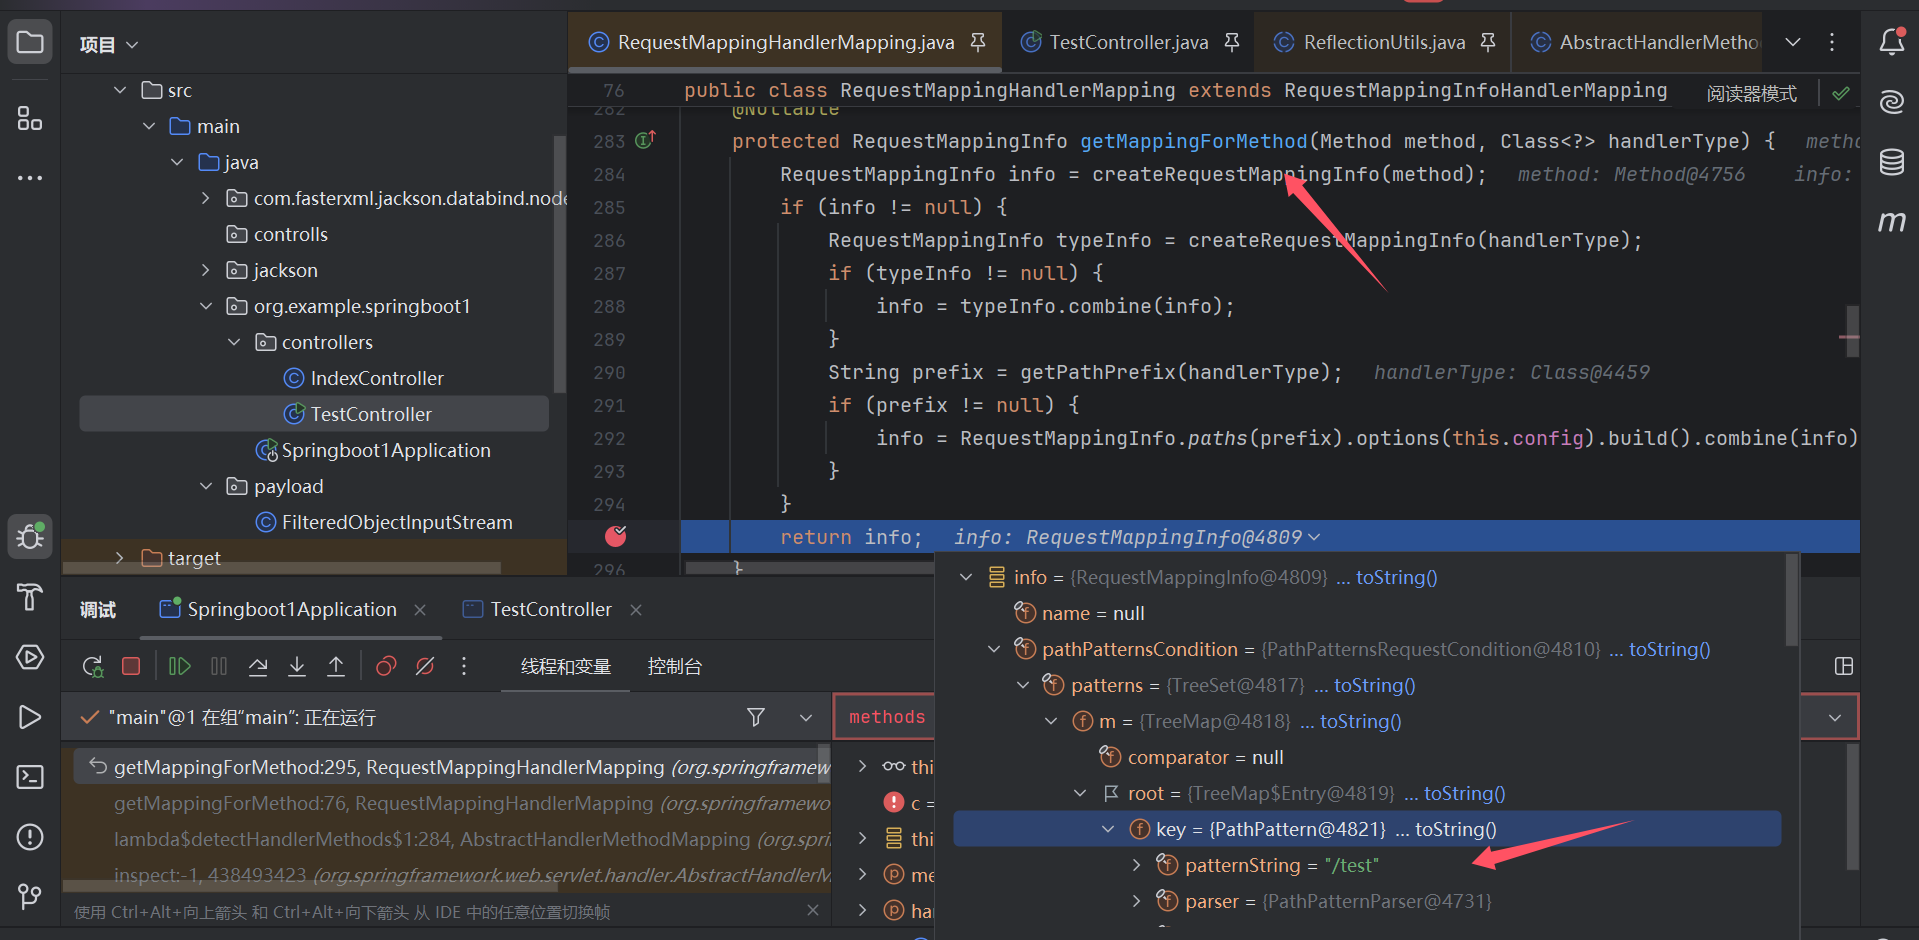Show hidden editor tabs dropdown
This screenshot has height=940, width=1919.
pyautogui.click(x=1793, y=42)
